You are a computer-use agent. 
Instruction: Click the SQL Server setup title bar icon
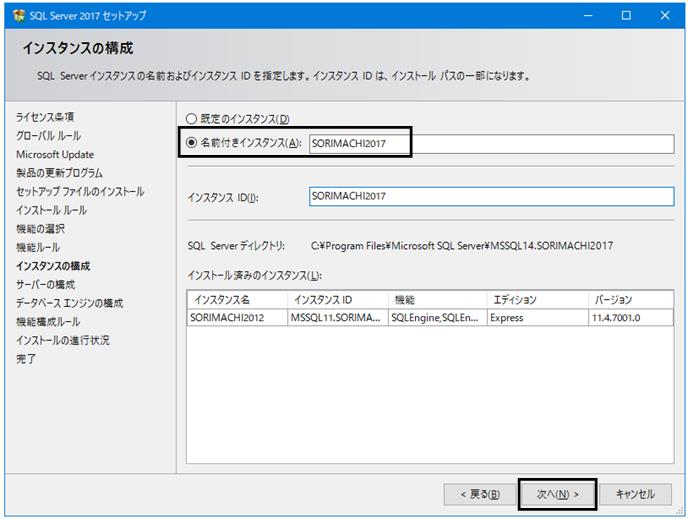(x=19, y=16)
